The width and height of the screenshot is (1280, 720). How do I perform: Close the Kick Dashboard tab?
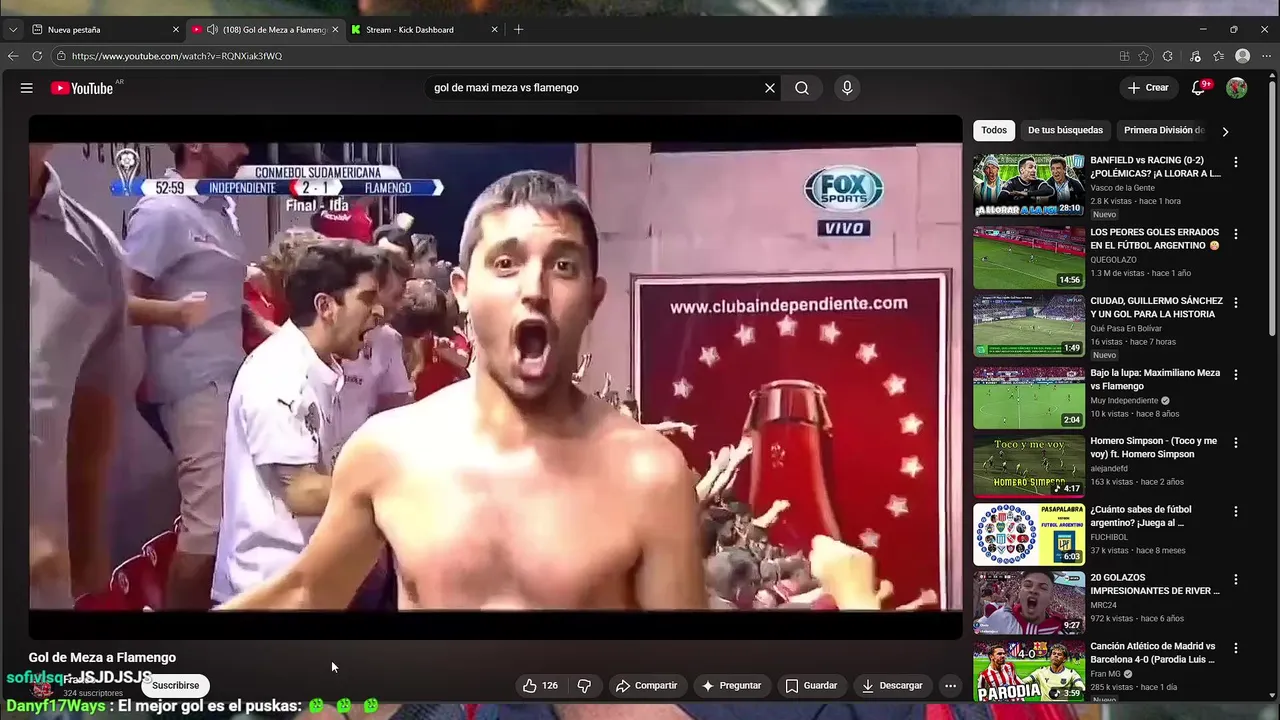click(494, 30)
